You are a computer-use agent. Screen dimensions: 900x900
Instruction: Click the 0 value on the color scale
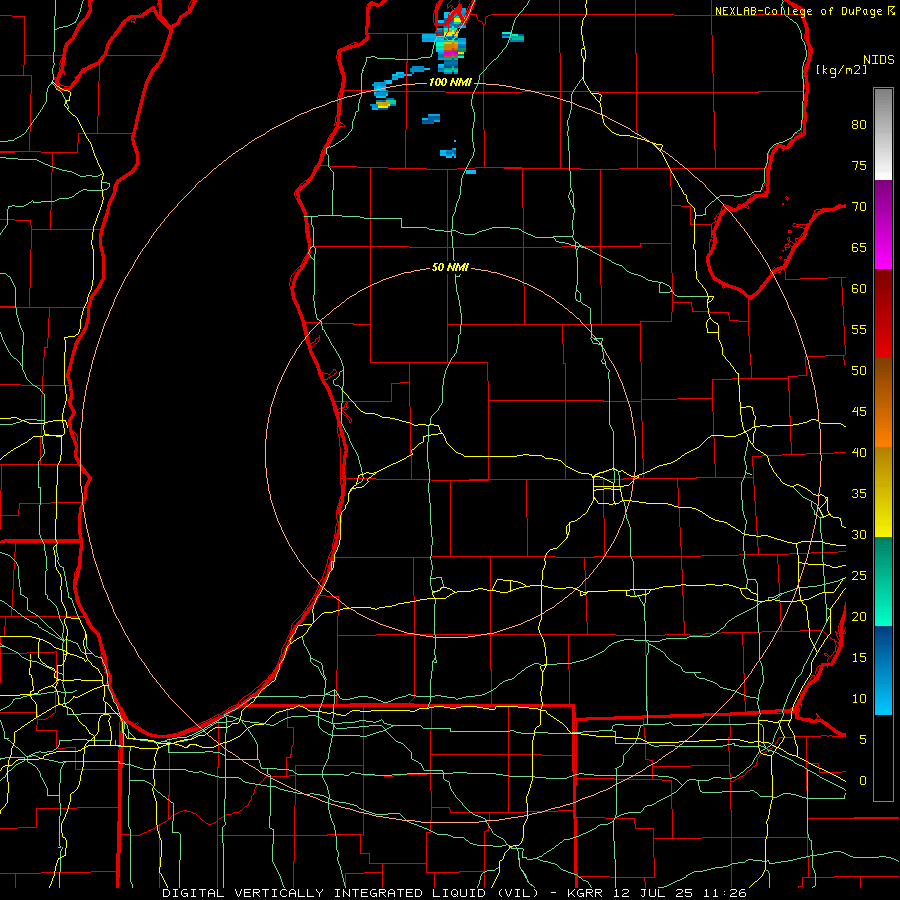click(x=862, y=781)
